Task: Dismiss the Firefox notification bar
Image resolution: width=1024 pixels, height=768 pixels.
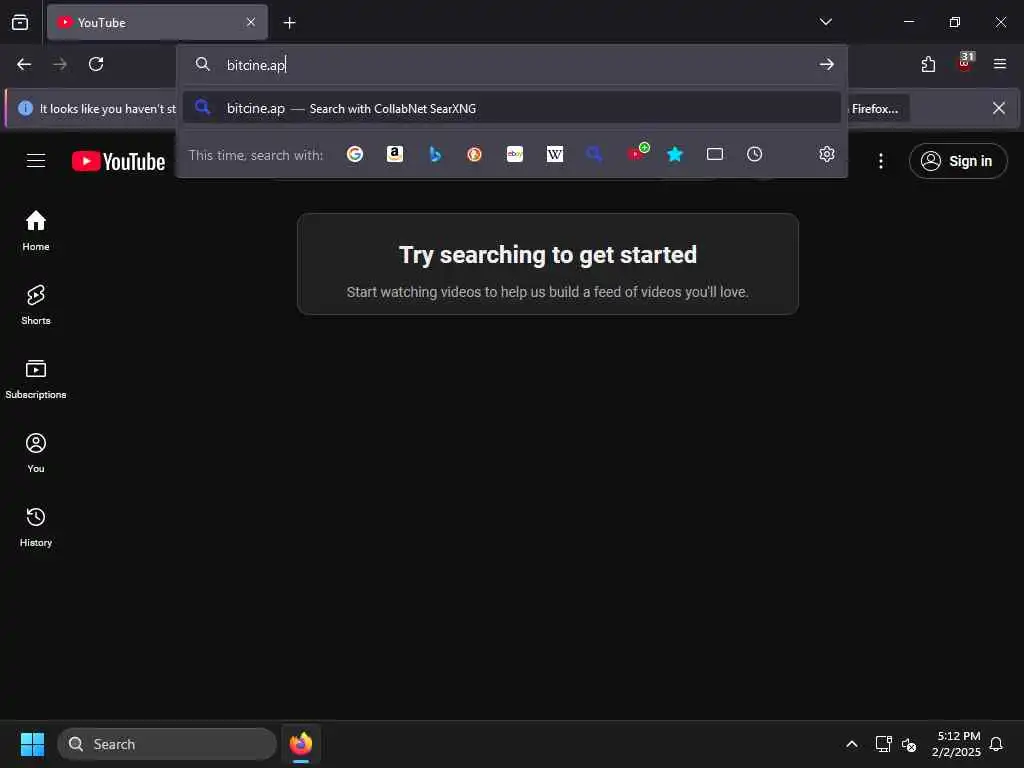Action: click(999, 108)
